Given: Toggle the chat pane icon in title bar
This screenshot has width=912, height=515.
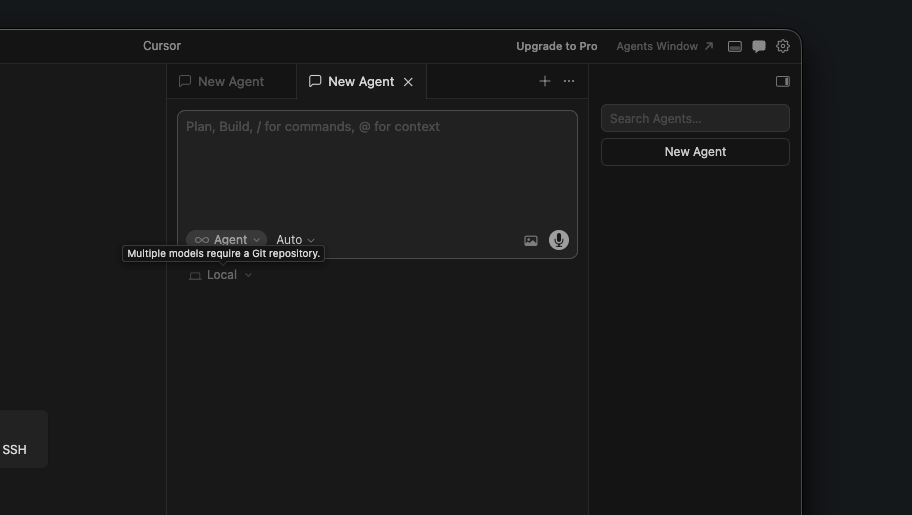Looking at the screenshot, I should pos(758,47).
